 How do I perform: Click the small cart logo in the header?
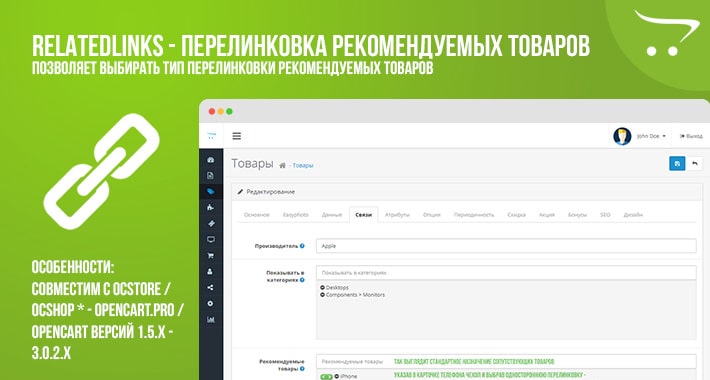point(211,135)
